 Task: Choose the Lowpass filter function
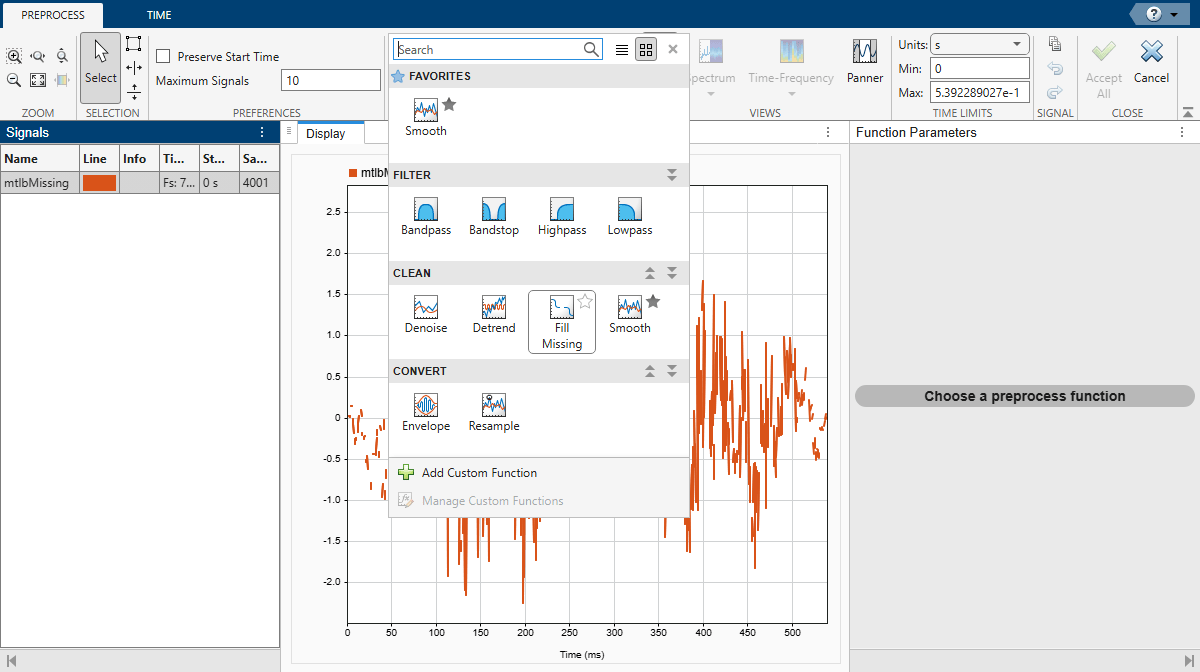[x=630, y=216]
